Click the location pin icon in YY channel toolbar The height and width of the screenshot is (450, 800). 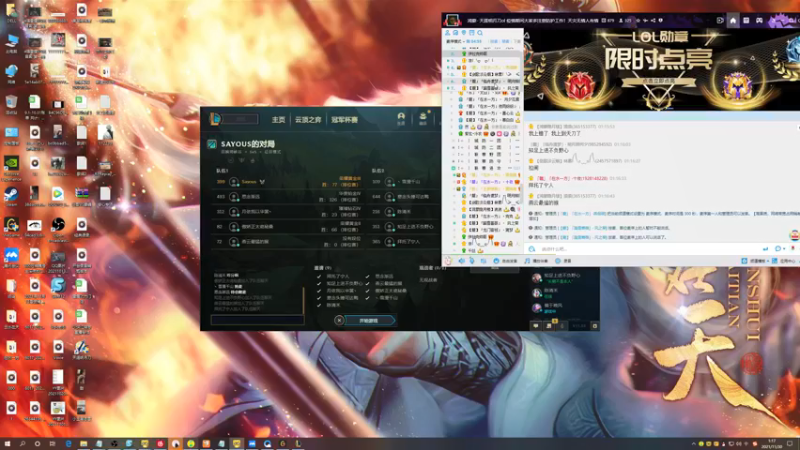point(464,33)
